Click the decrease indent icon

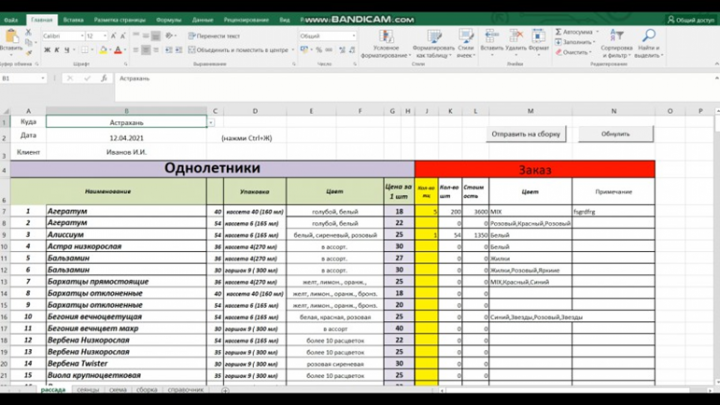click(169, 50)
